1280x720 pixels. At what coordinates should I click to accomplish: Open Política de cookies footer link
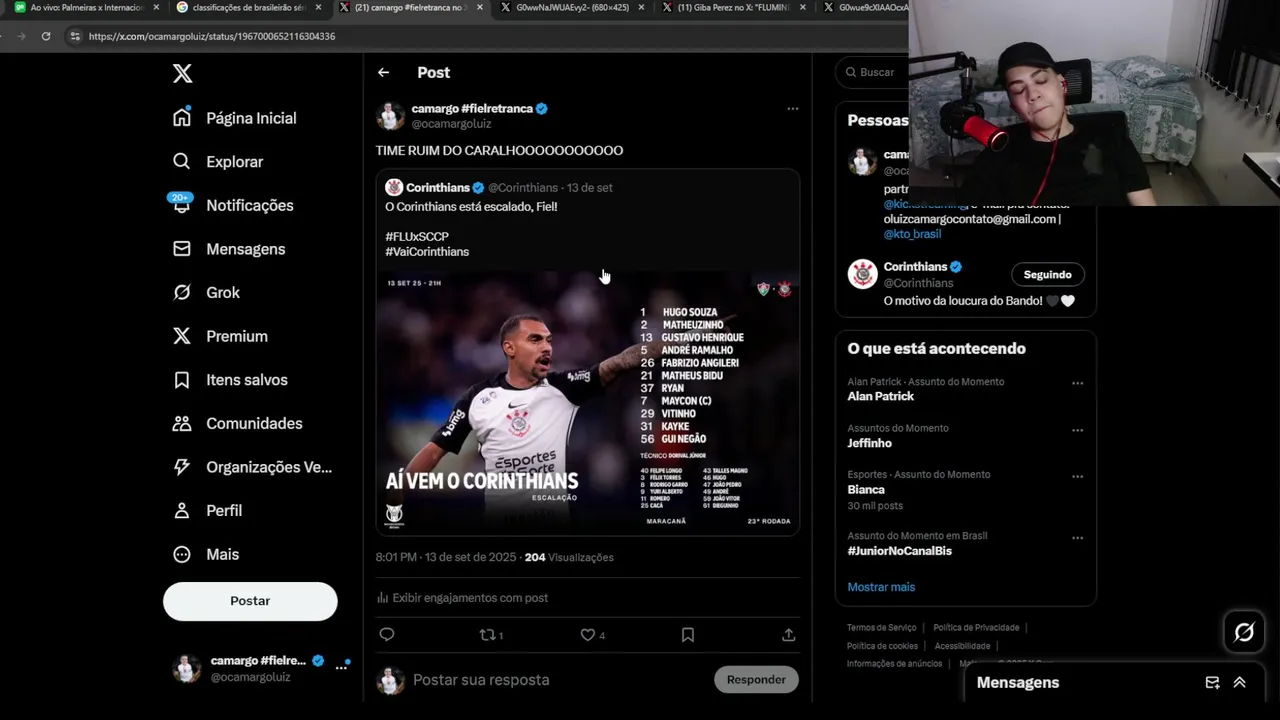pyautogui.click(x=882, y=646)
